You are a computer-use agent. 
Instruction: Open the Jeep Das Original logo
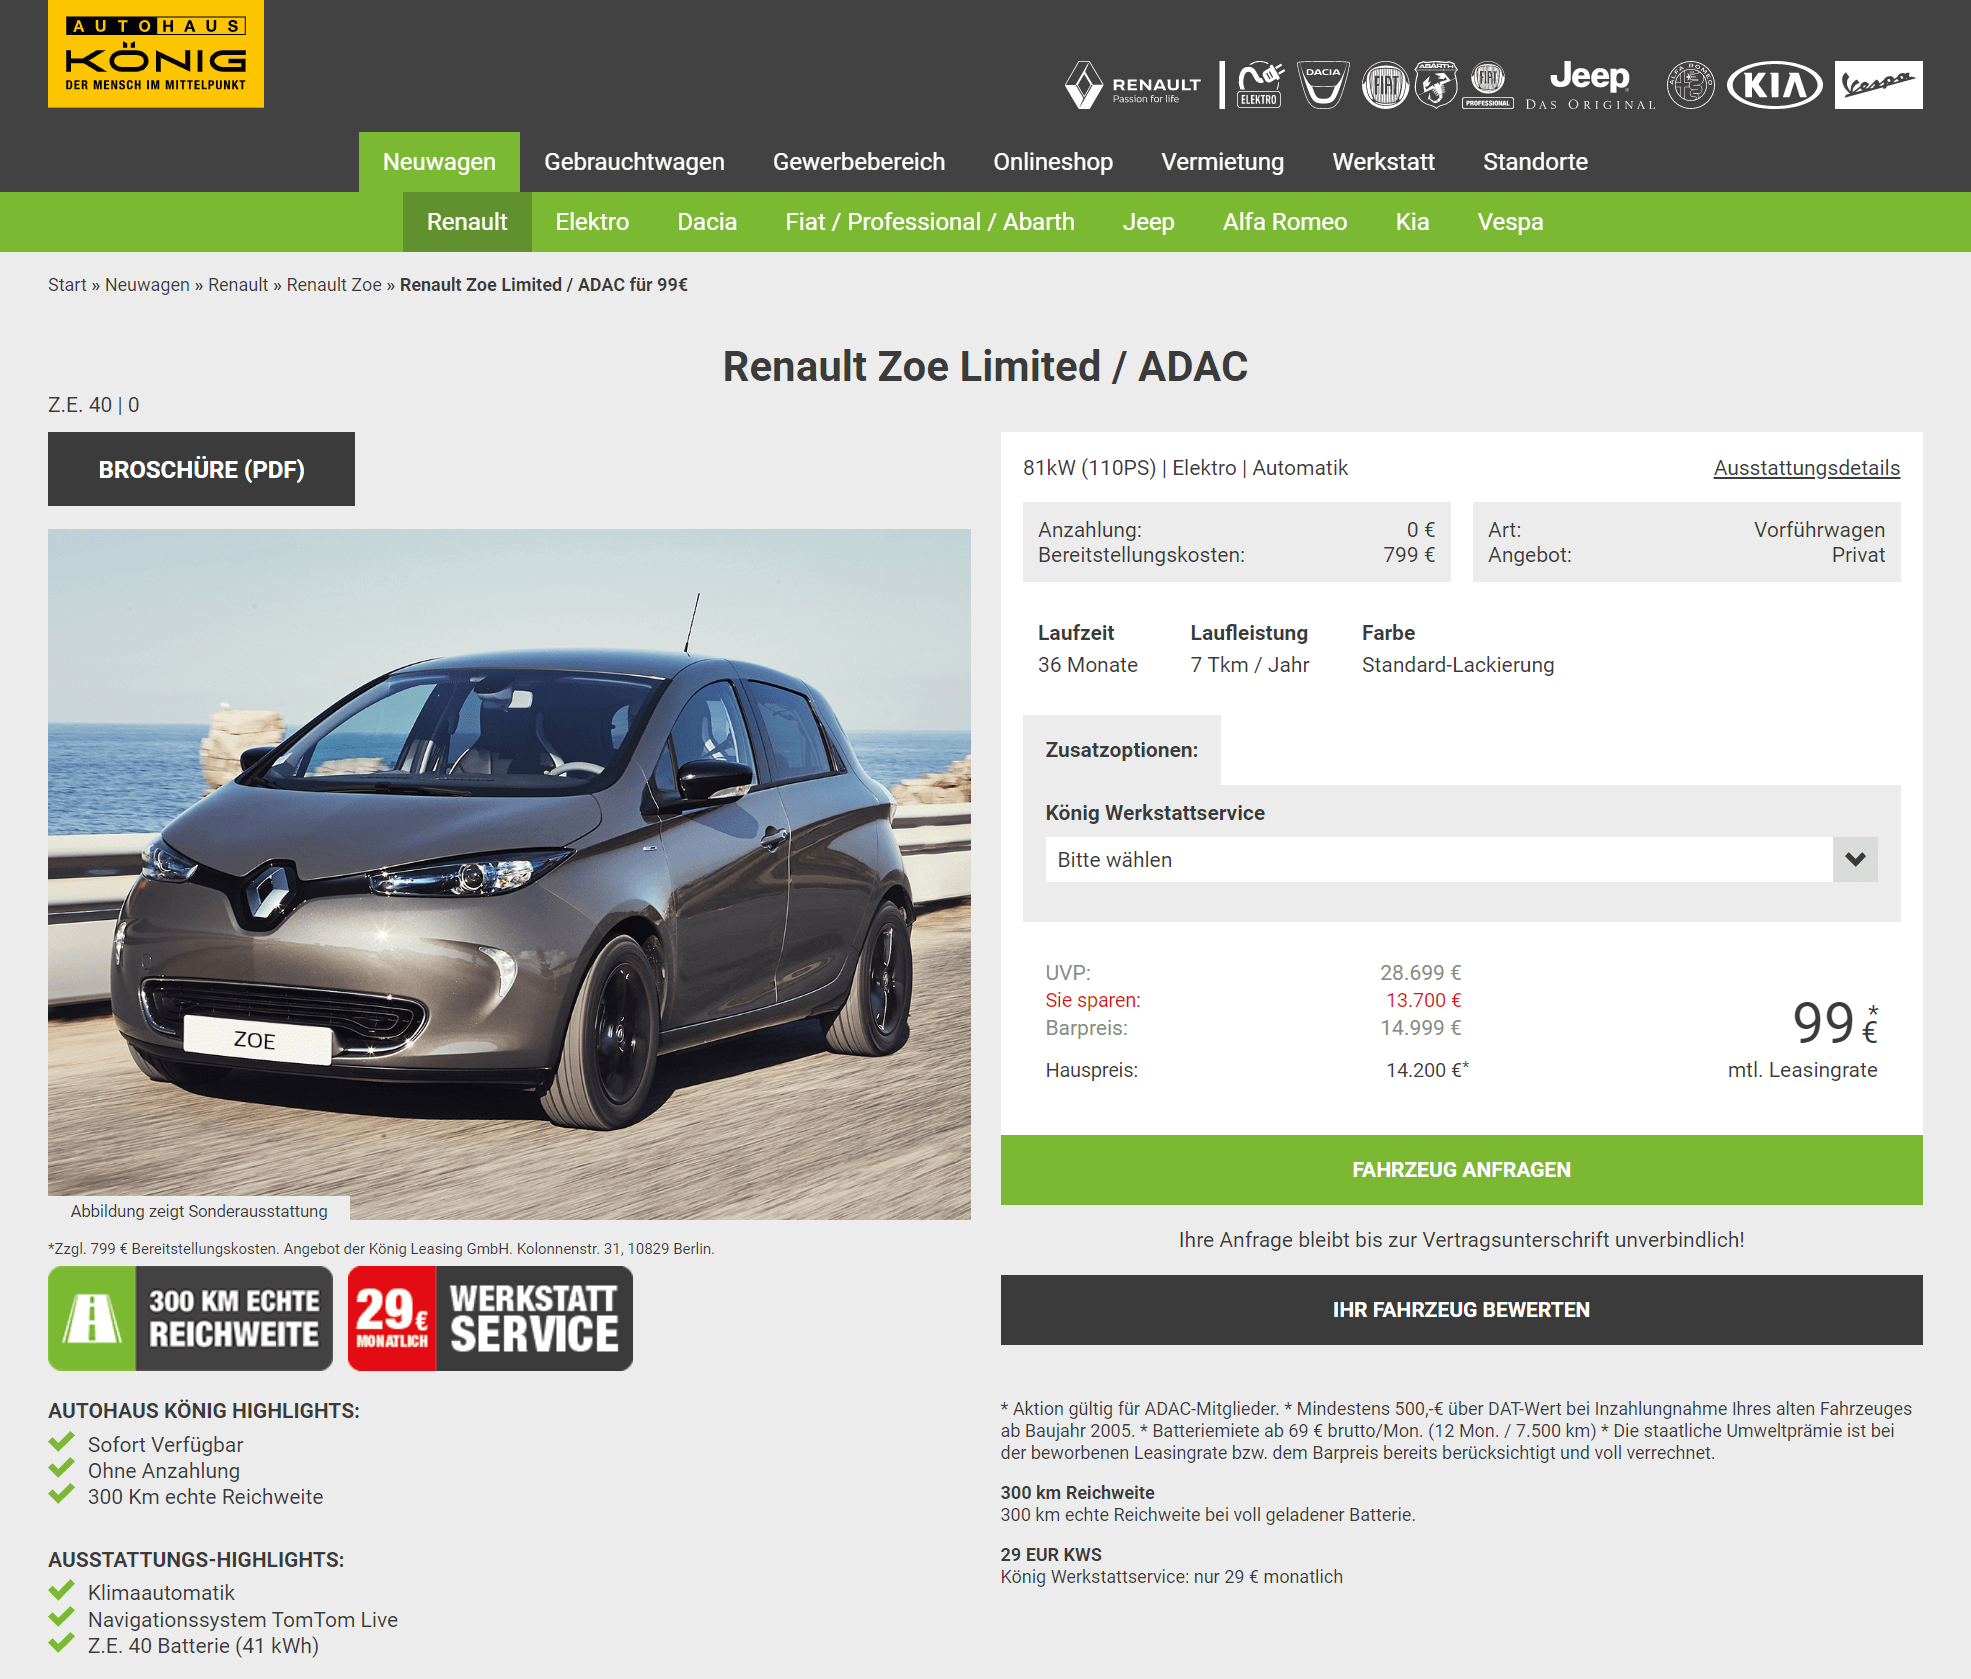(1590, 85)
